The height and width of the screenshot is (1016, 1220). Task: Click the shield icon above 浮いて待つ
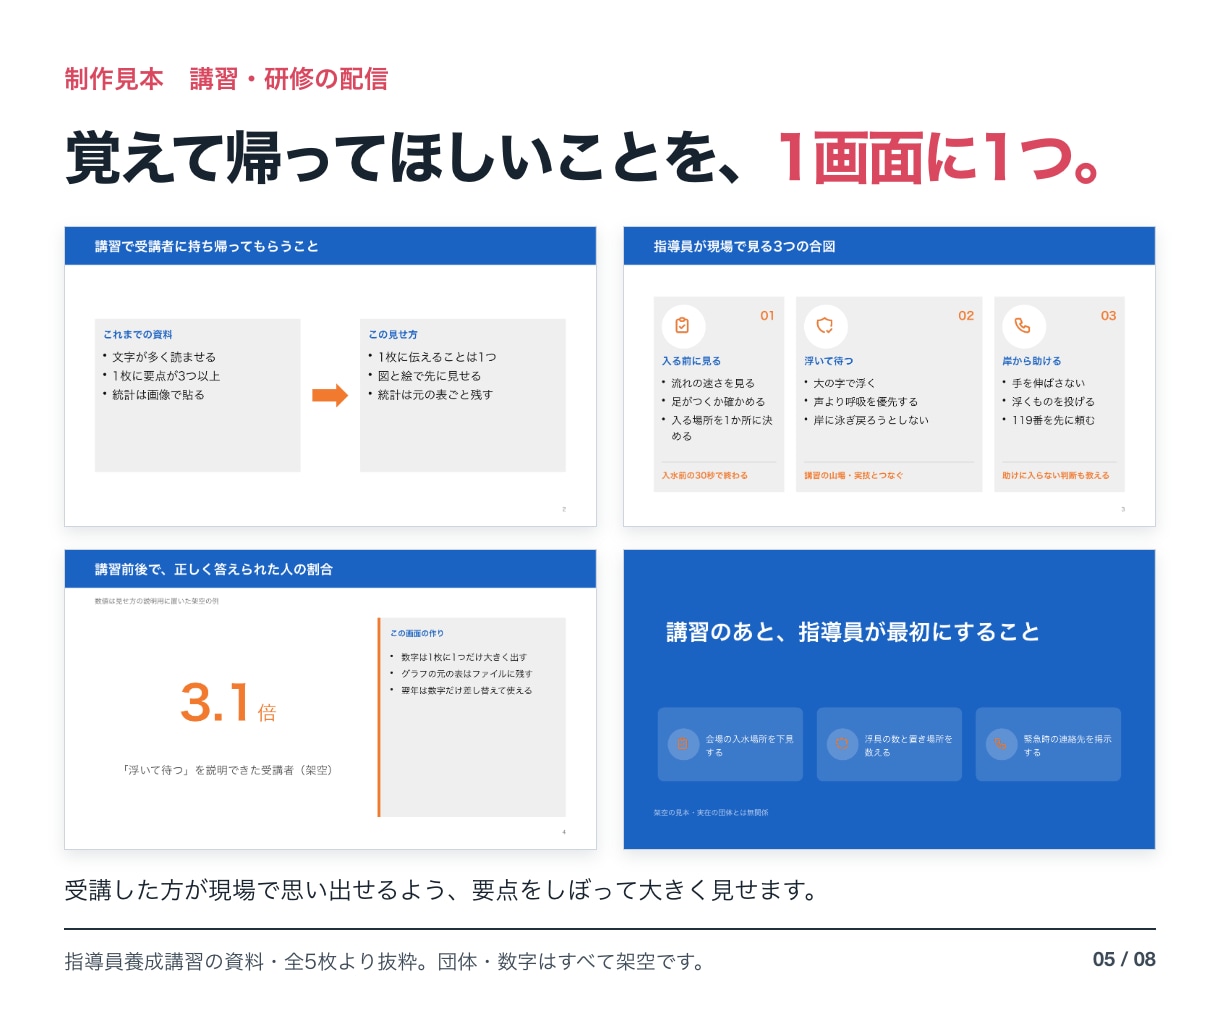pyautogui.click(x=825, y=325)
